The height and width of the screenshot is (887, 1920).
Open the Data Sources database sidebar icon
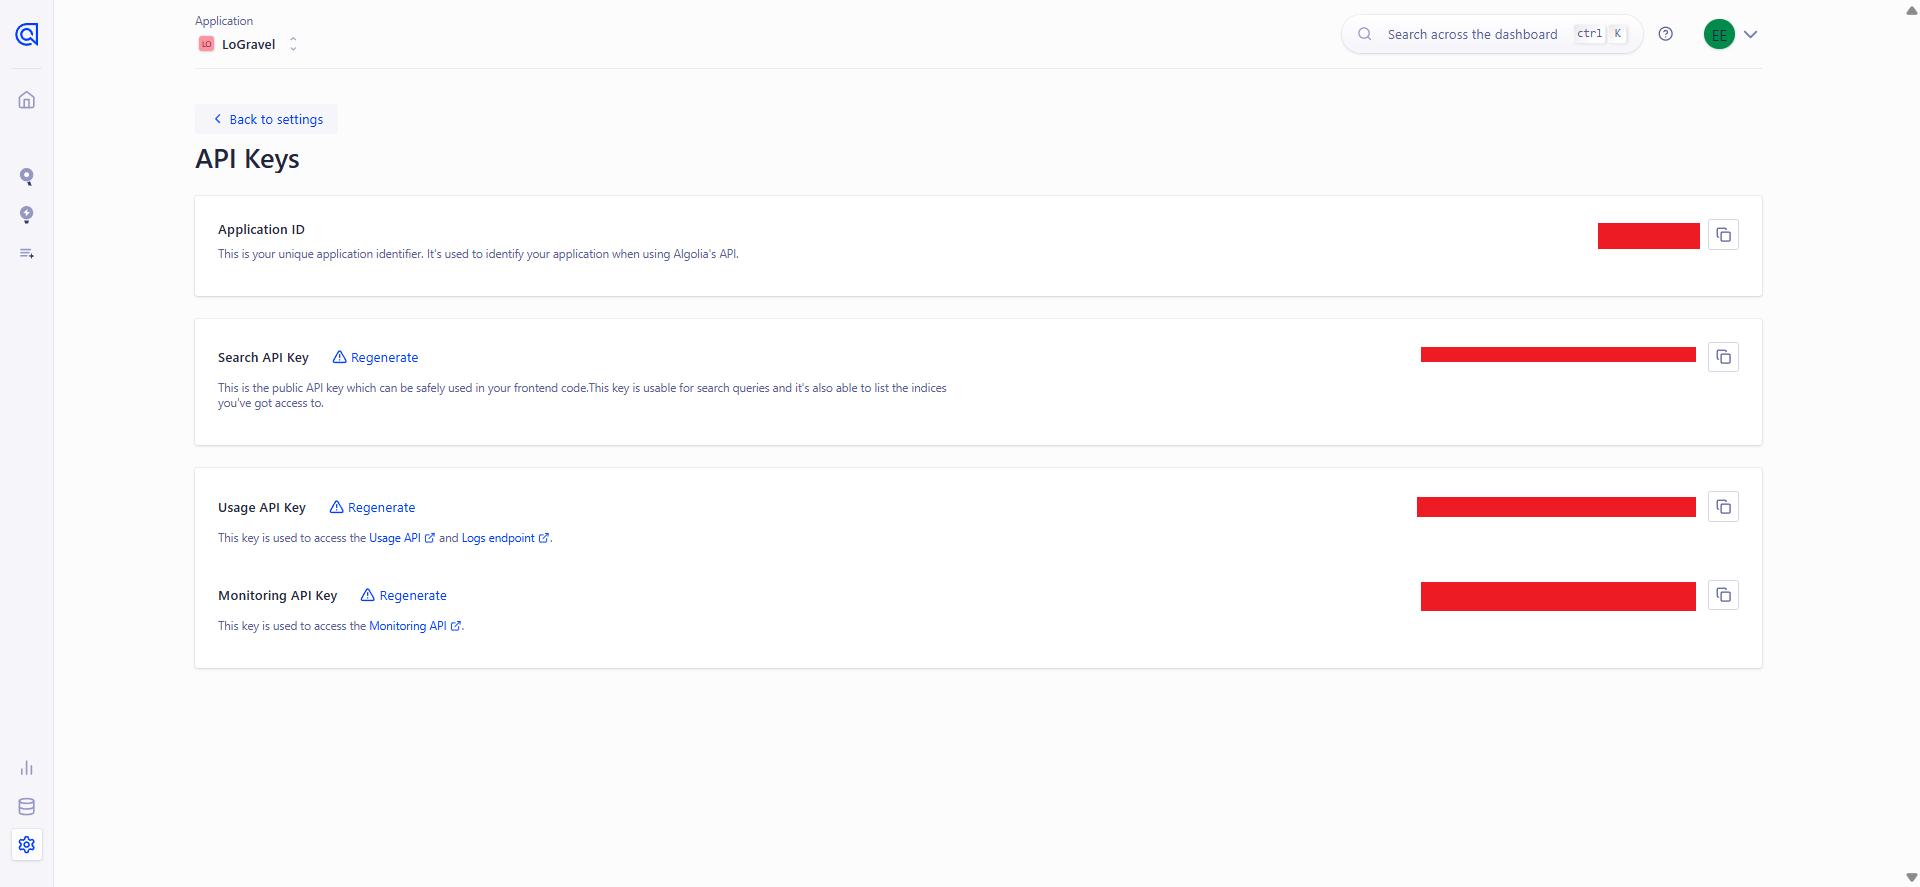tap(27, 807)
